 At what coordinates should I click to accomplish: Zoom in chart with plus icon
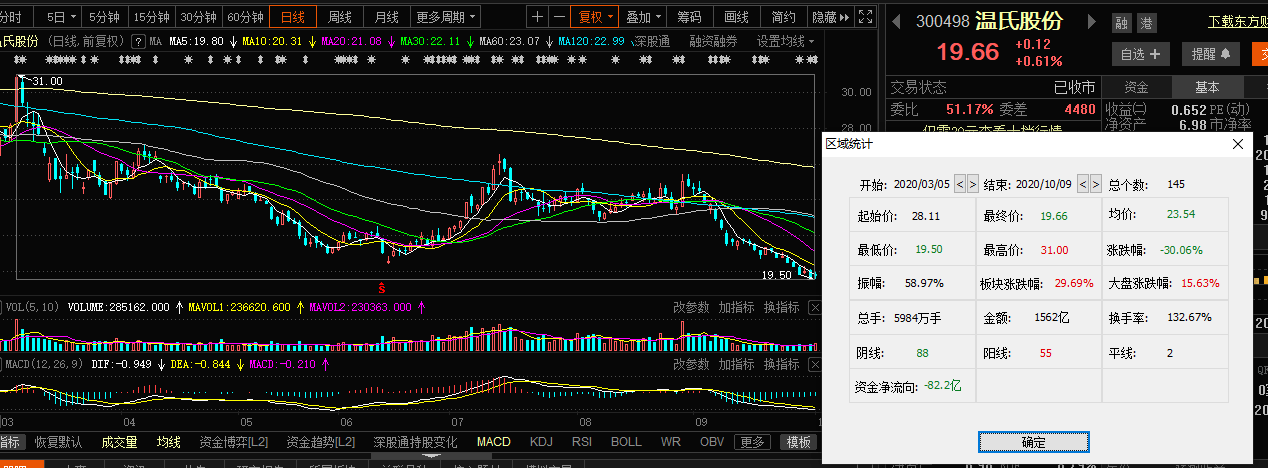coord(539,17)
